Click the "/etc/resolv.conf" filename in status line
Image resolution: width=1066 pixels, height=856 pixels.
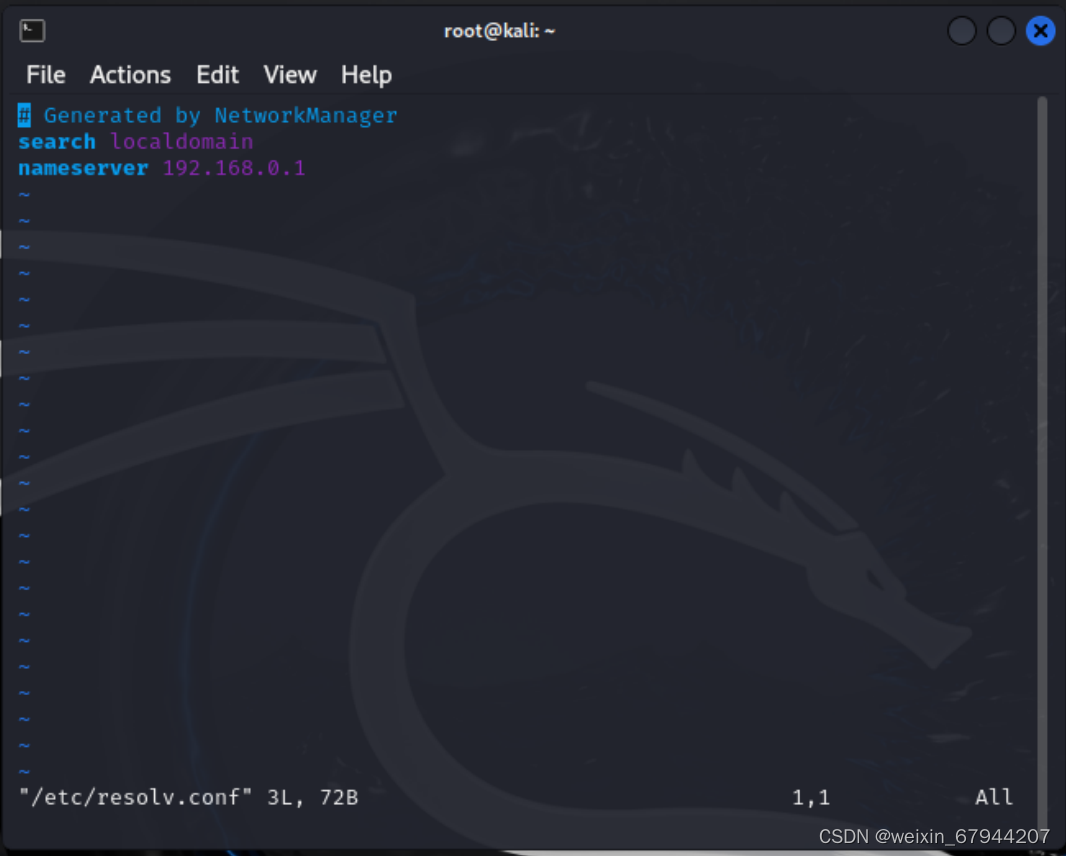click(x=136, y=797)
